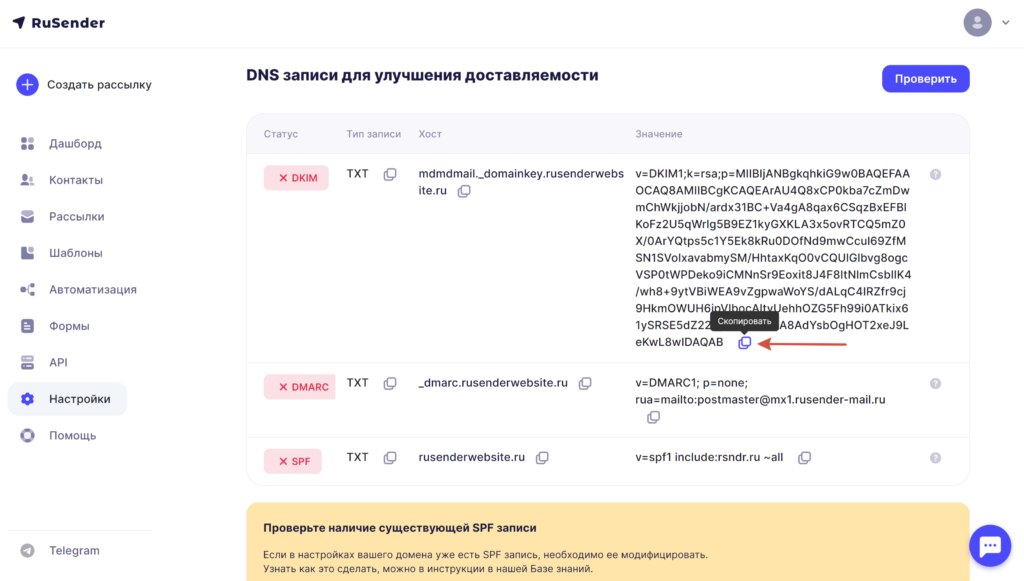
Task: Click the plus icon to create a mailing
Action: pos(27,85)
